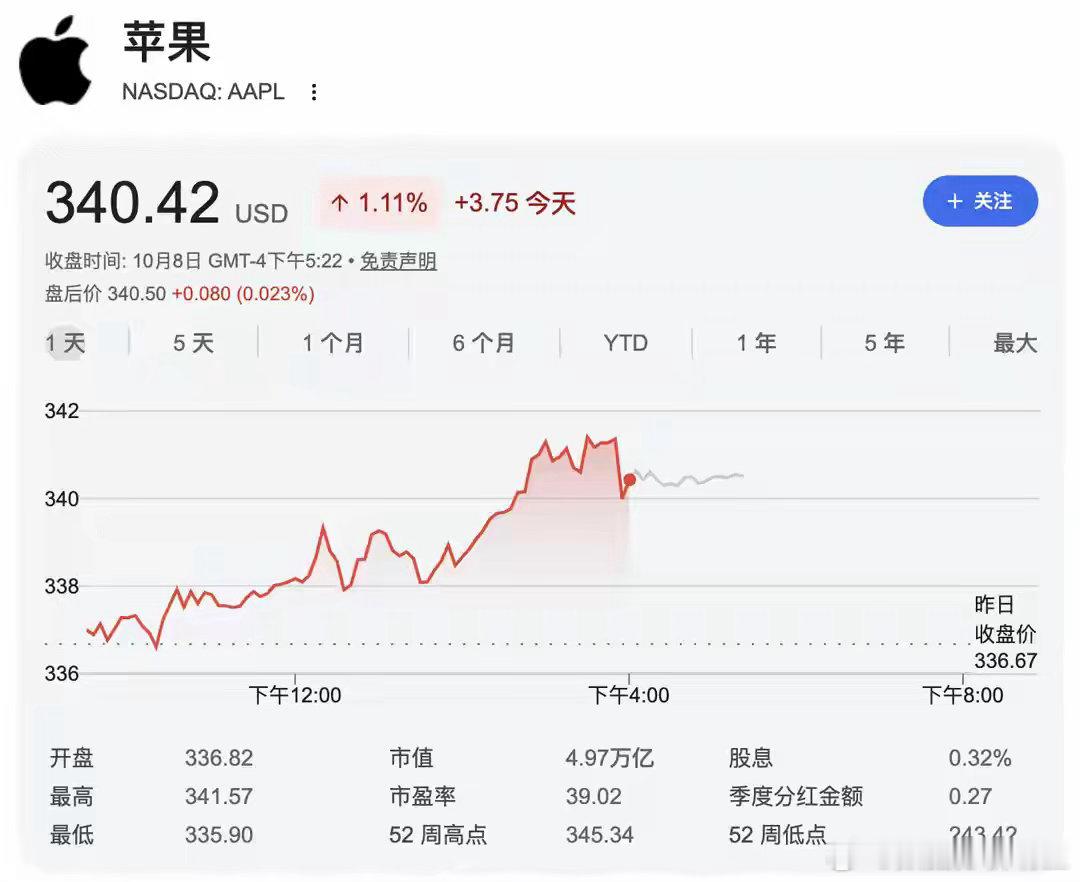Switch to the 1 年 tab
1080x882 pixels.
point(756,343)
